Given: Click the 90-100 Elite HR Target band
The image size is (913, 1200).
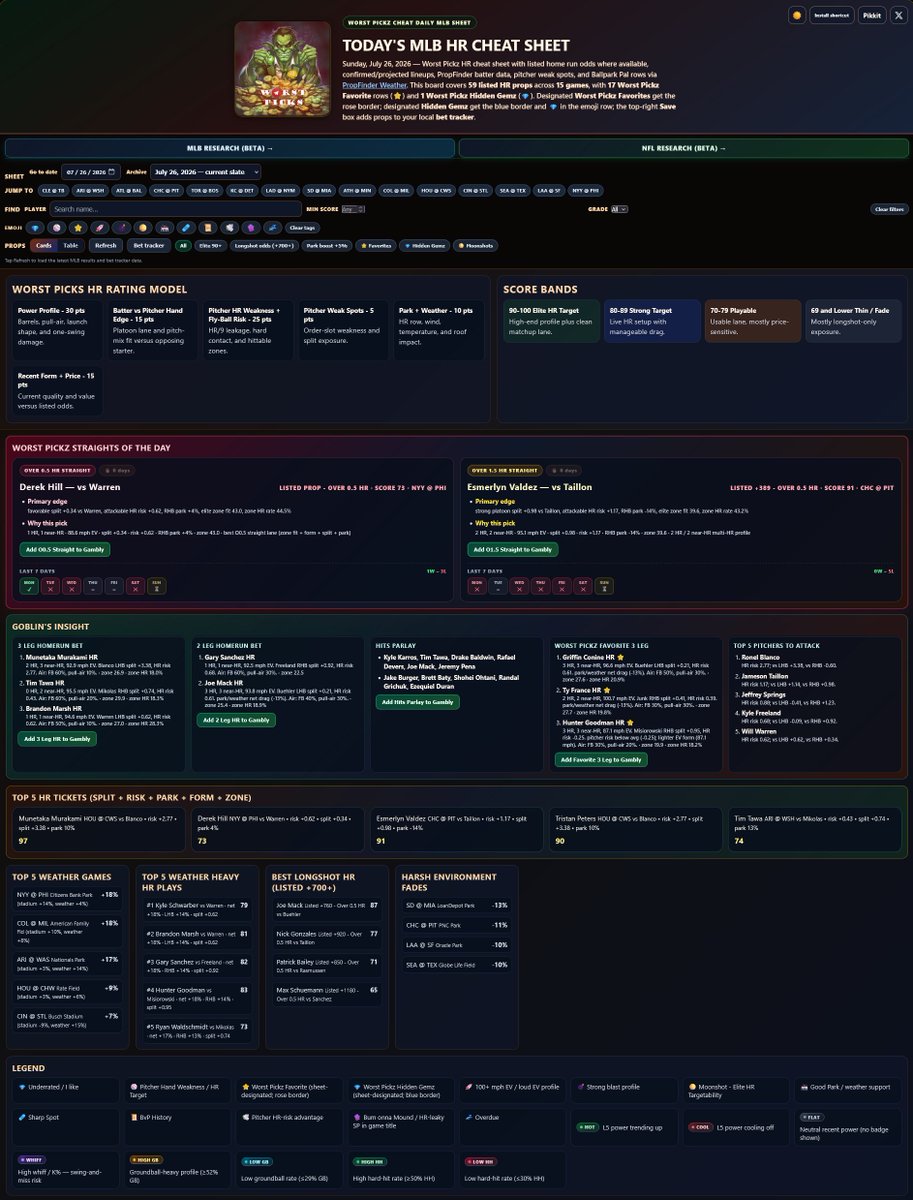Looking at the screenshot, I should [x=551, y=321].
